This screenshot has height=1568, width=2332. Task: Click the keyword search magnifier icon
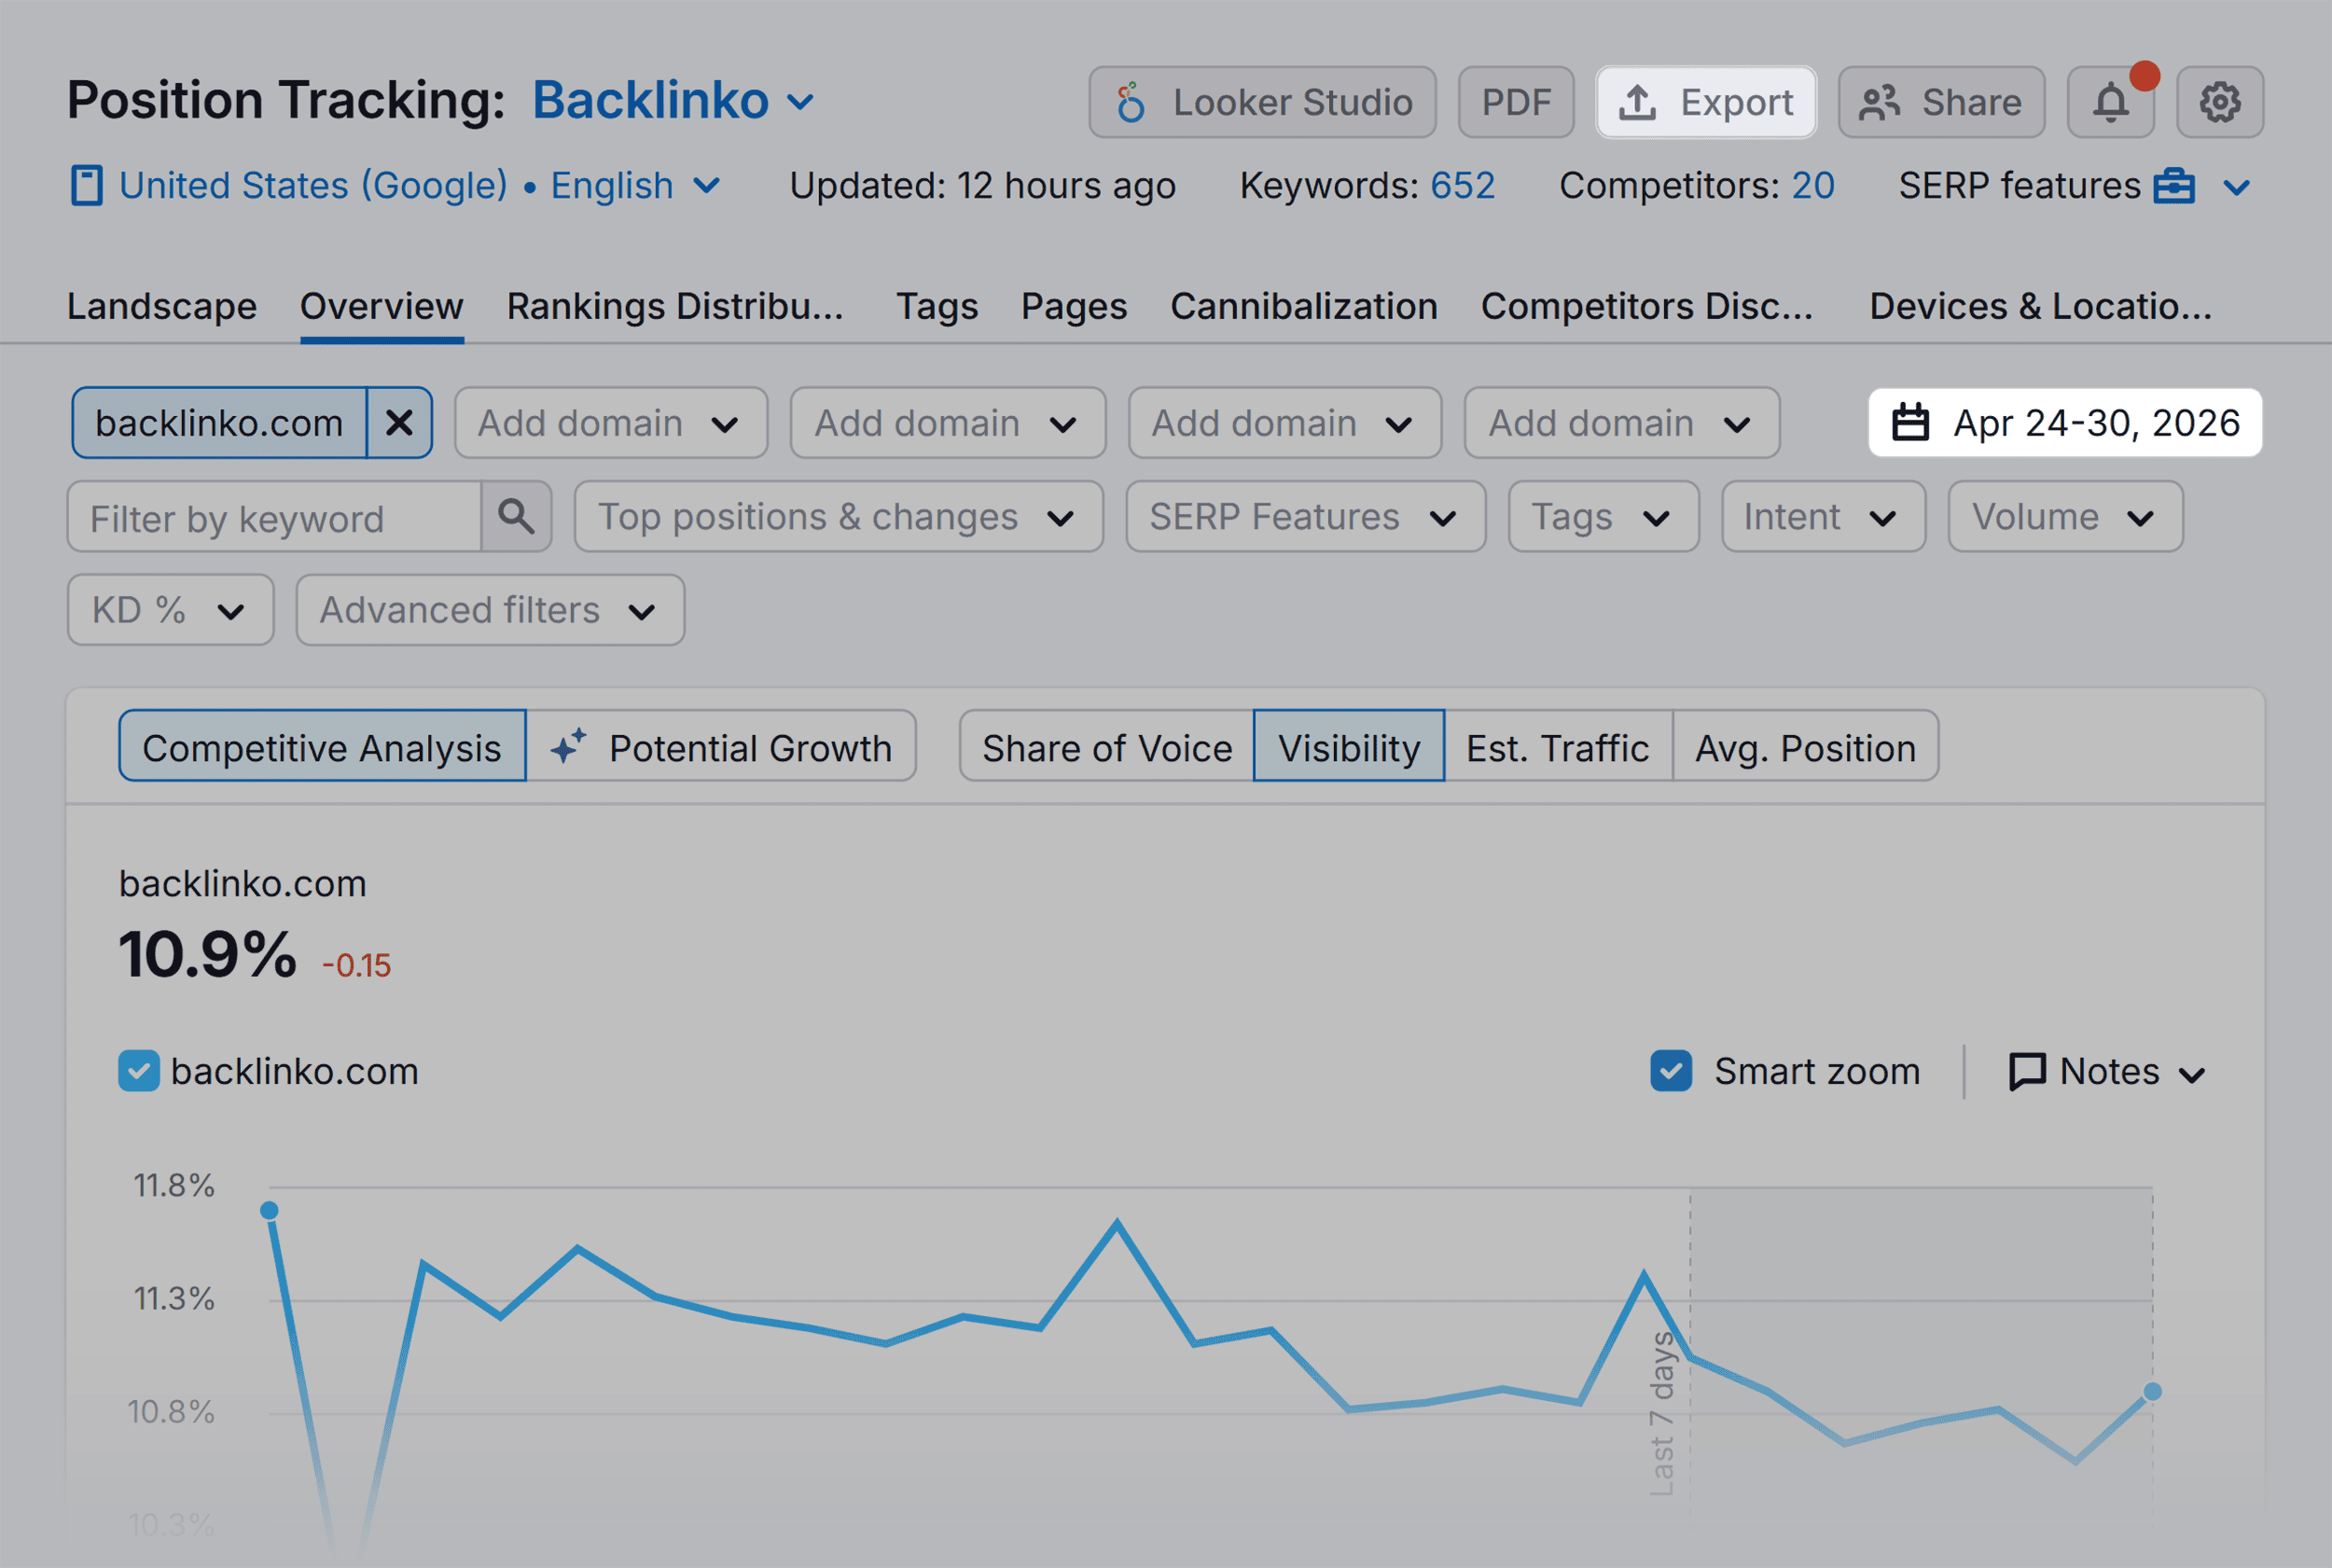coord(516,516)
